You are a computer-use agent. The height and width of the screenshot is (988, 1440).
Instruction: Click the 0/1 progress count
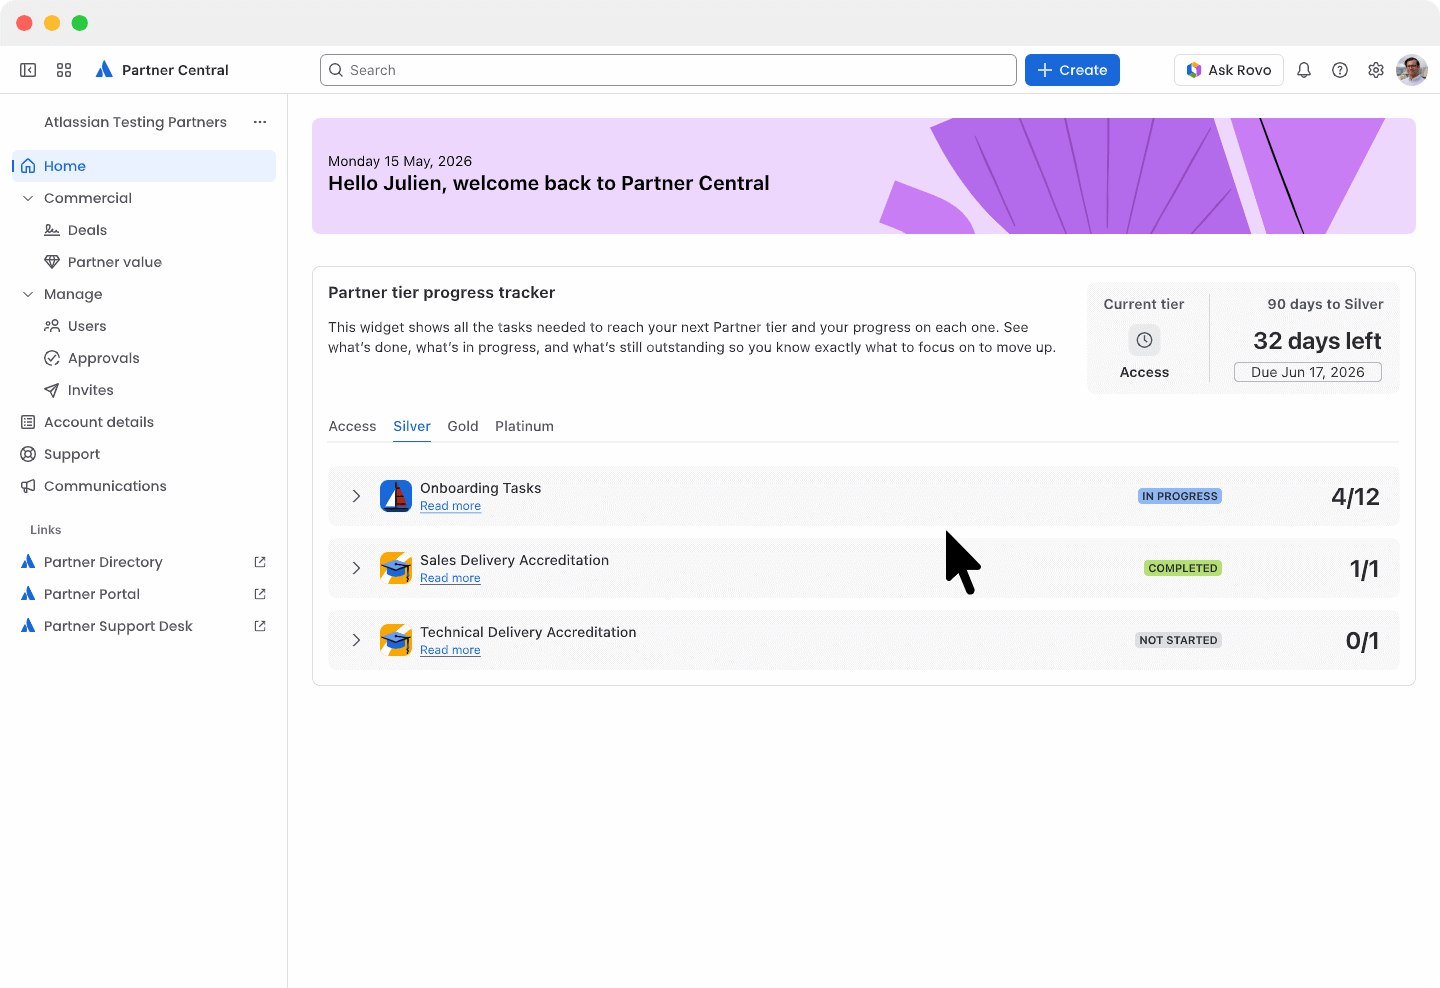1362,641
